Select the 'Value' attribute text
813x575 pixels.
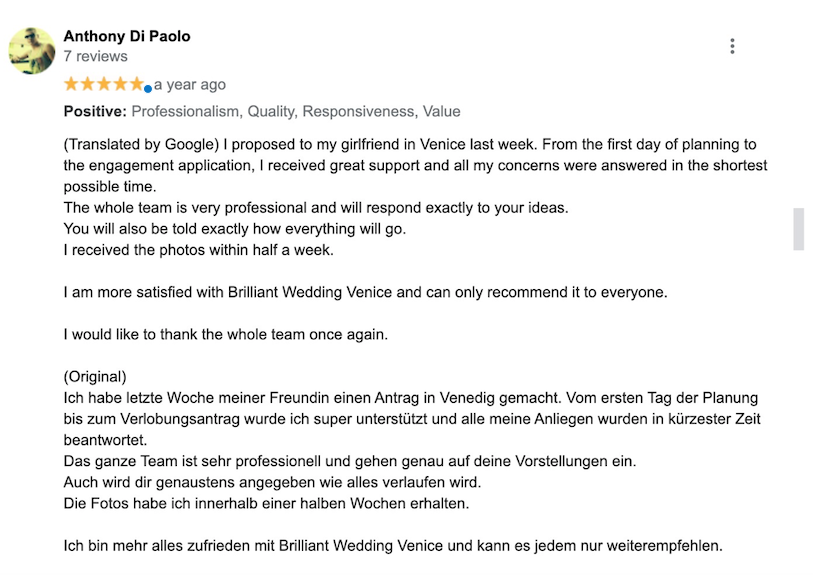441,111
